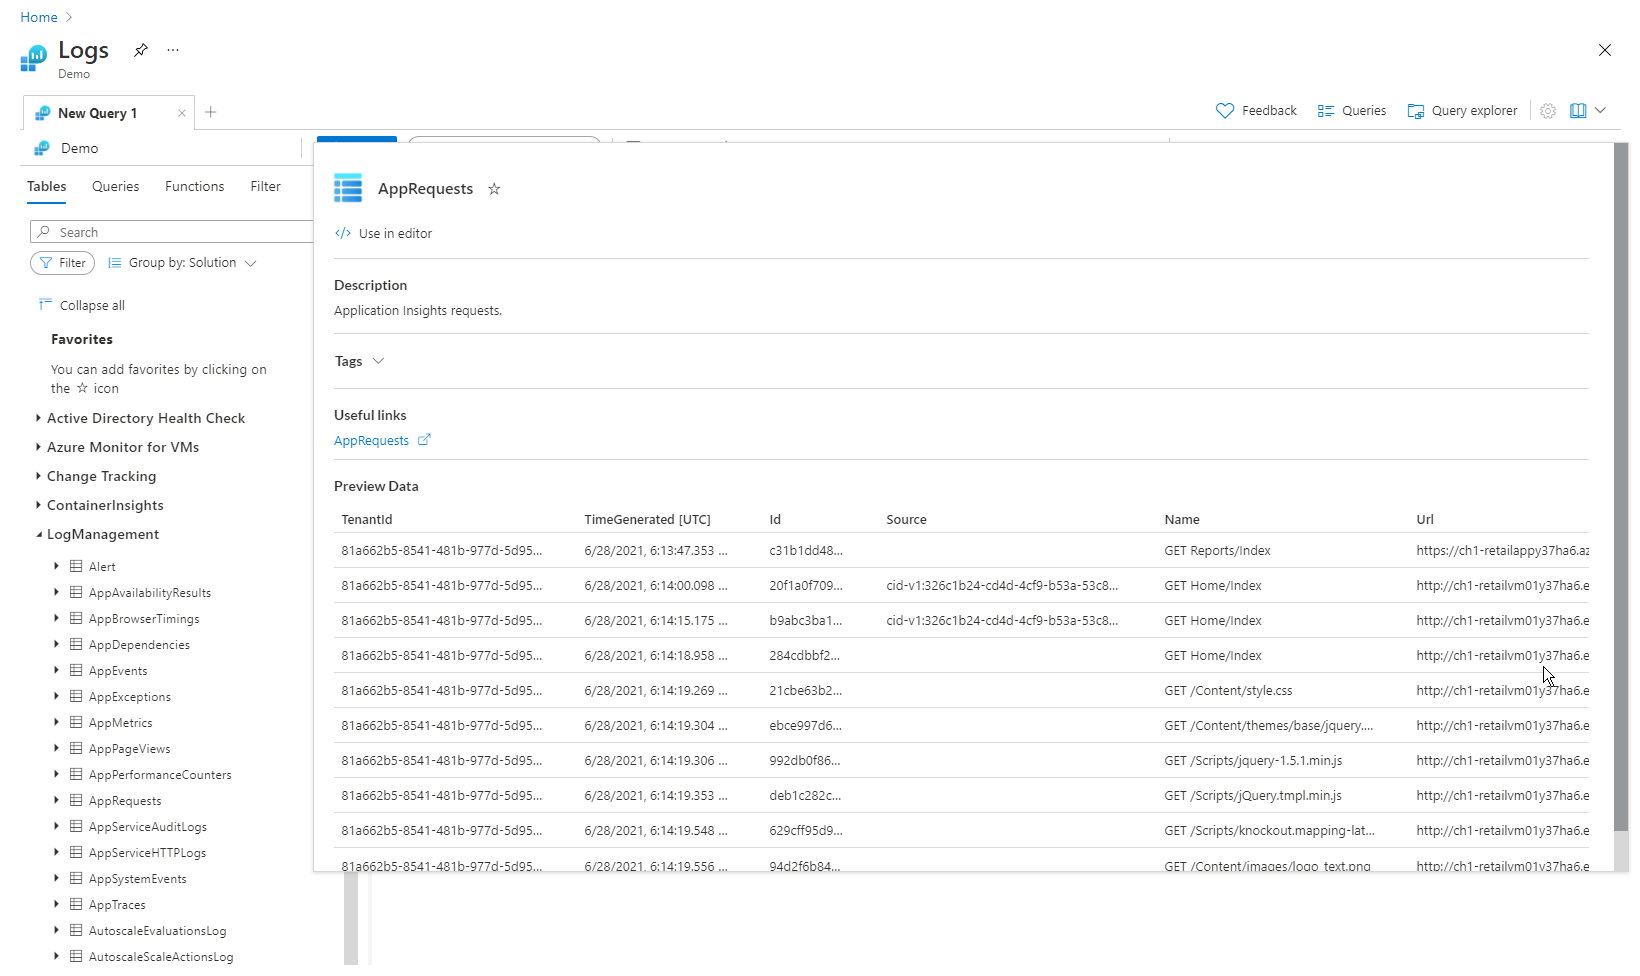This screenshot has width=1640, height=976.
Task: Go to Home breadcrumb
Action: pyautogui.click(x=39, y=17)
